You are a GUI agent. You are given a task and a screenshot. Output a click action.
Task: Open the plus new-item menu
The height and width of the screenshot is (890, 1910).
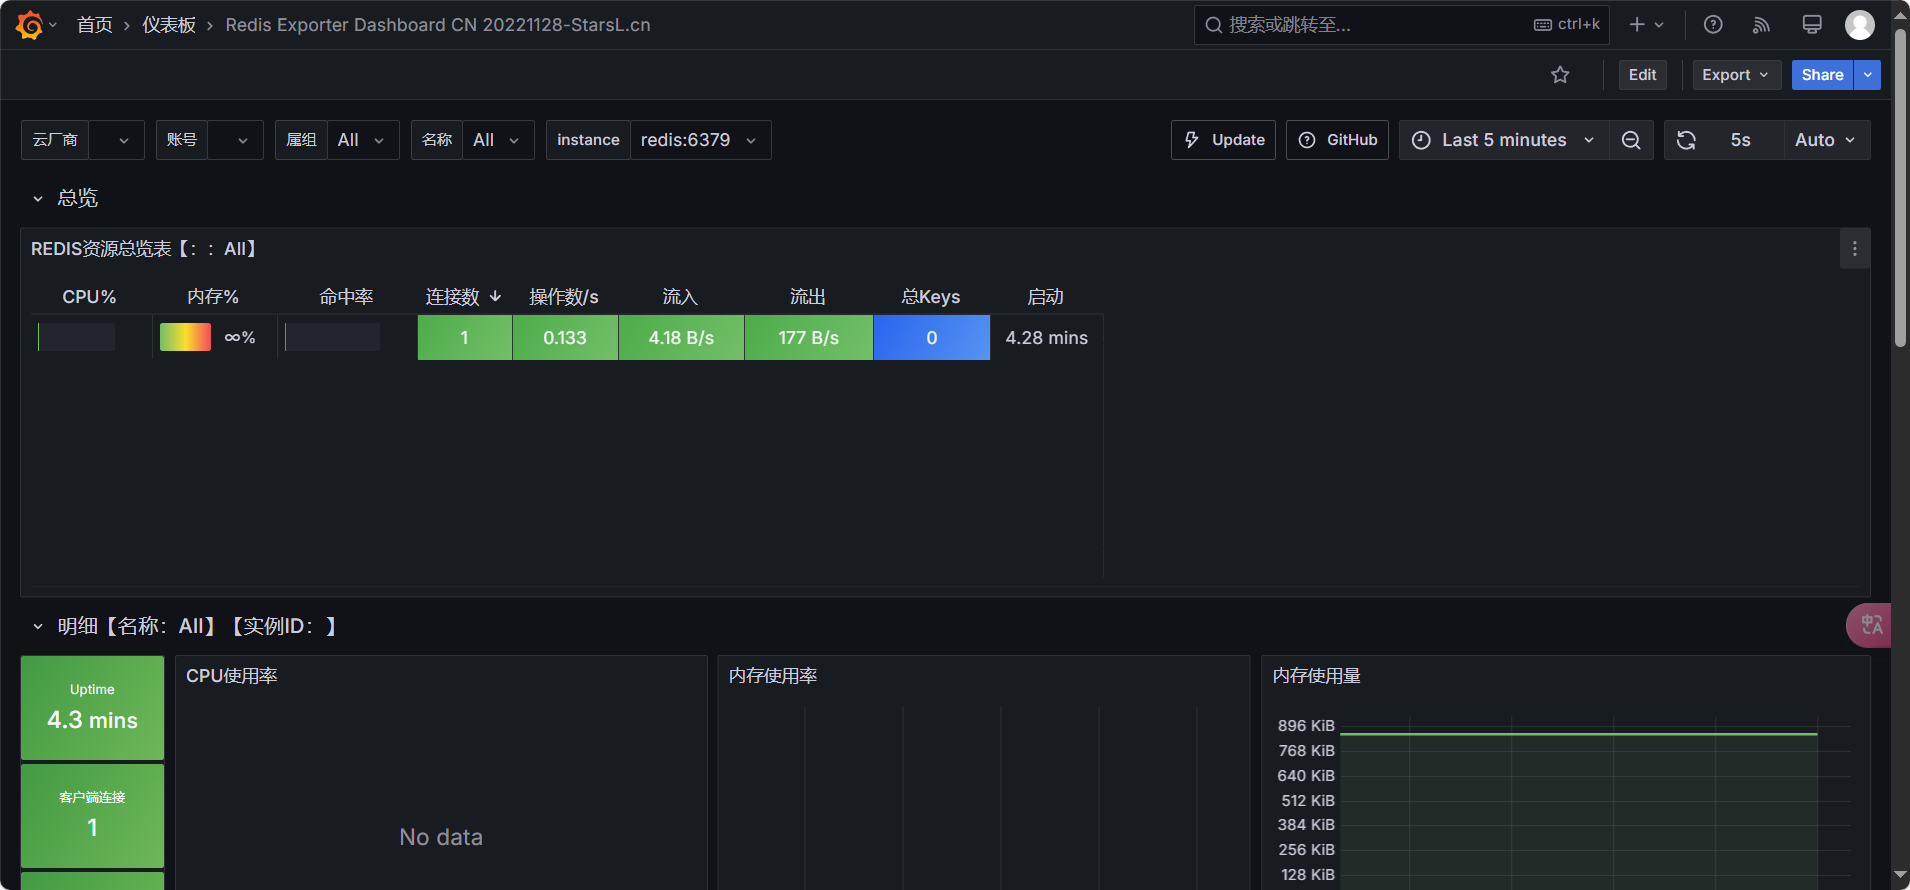1646,25
